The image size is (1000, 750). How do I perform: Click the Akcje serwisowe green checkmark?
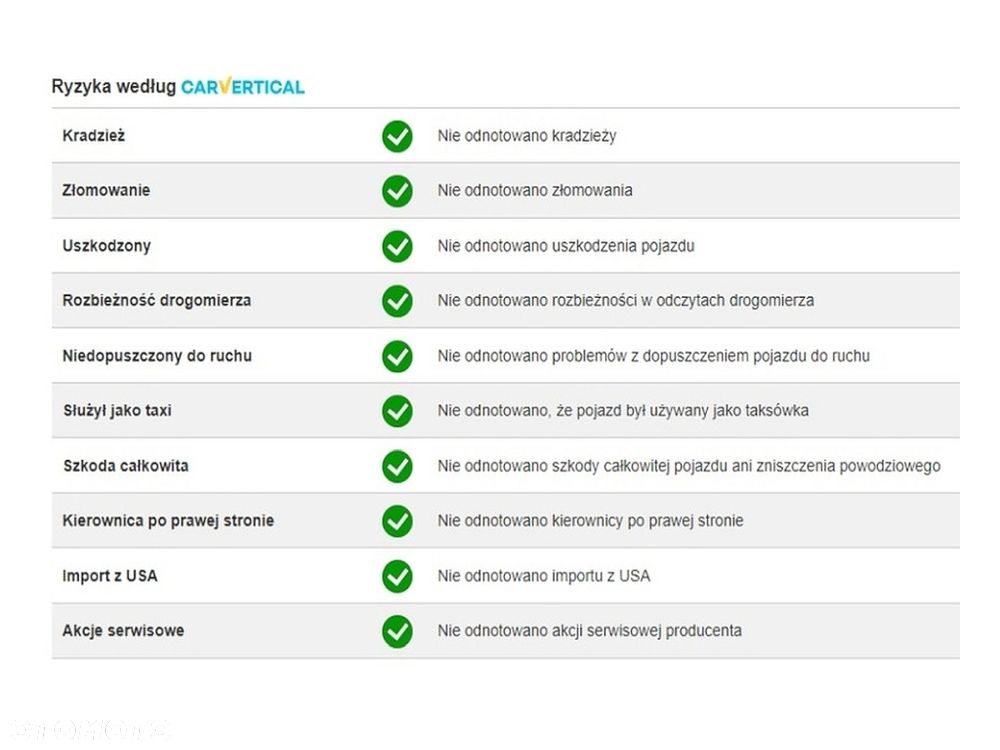coord(397,631)
